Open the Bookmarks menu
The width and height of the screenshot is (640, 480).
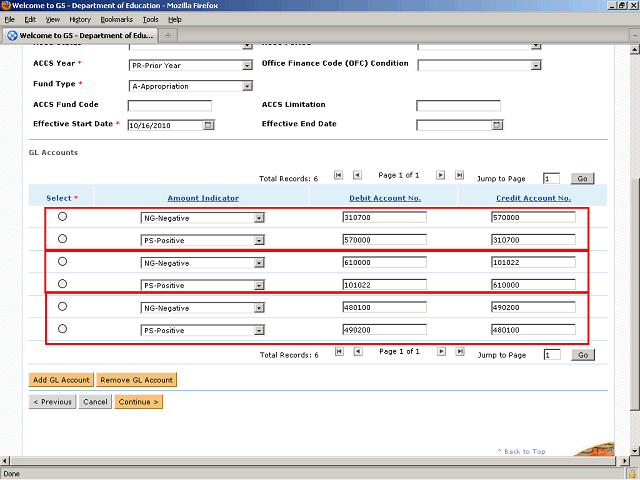(116, 19)
